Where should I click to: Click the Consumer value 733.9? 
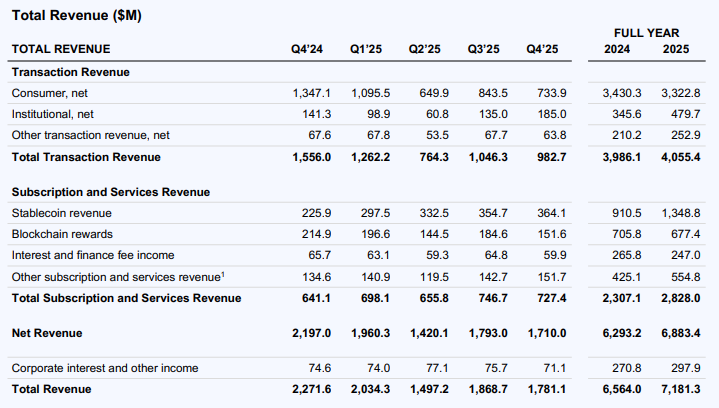pos(552,93)
